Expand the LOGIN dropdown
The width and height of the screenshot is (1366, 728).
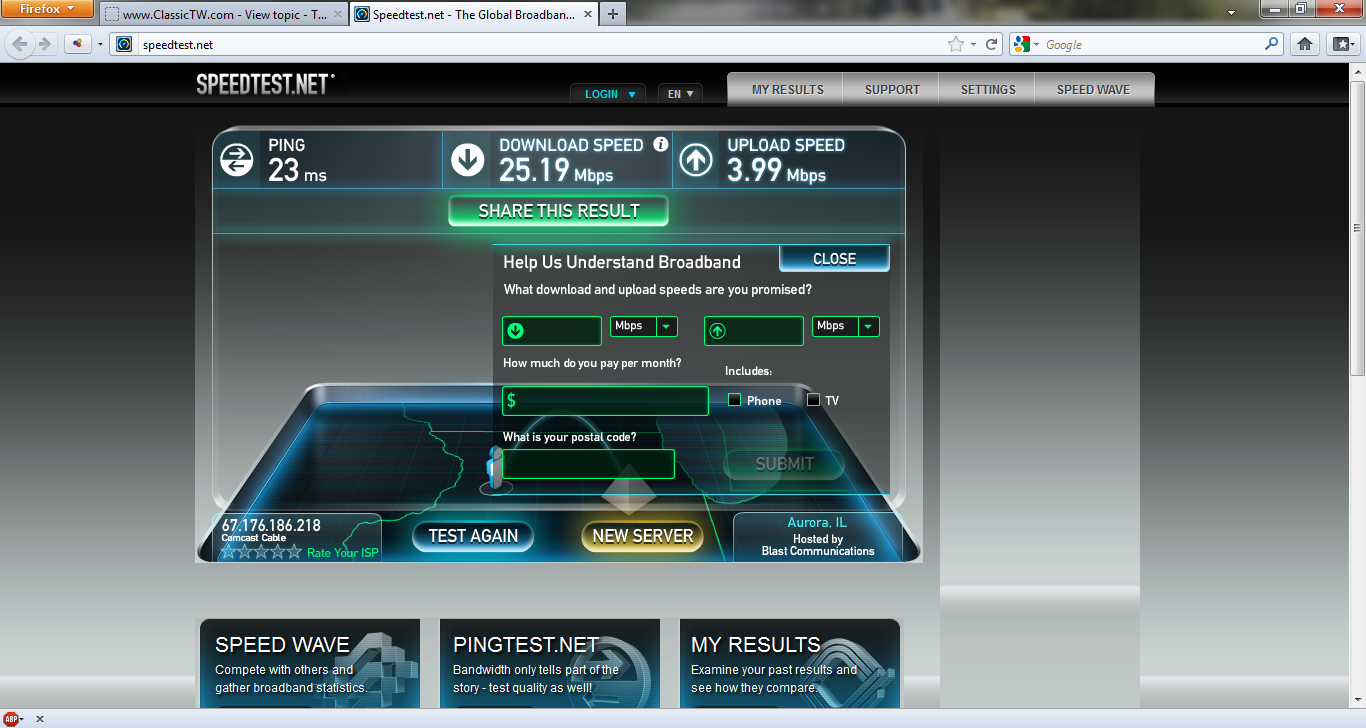tap(608, 93)
